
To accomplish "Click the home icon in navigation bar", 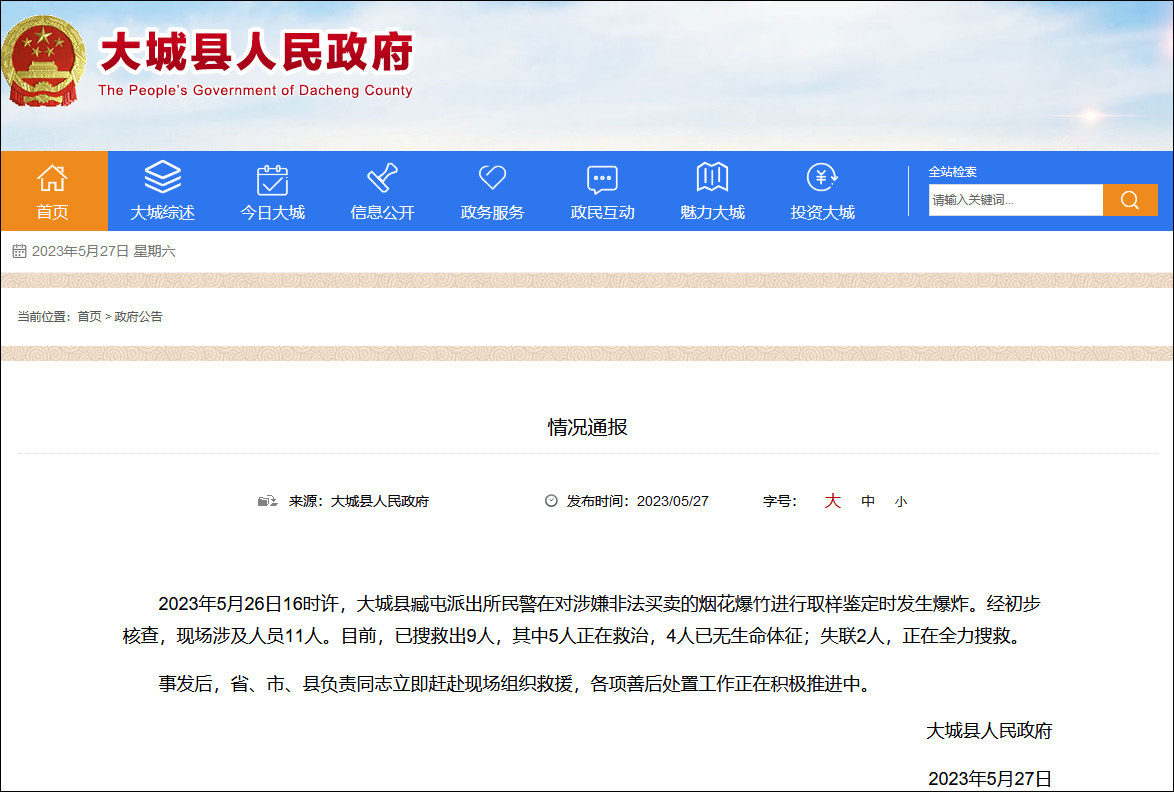I will click(x=52, y=179).
